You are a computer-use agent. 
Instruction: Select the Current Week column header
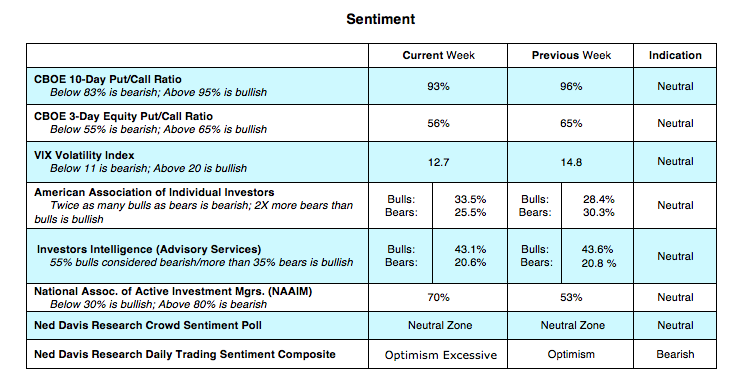[438, 55]
